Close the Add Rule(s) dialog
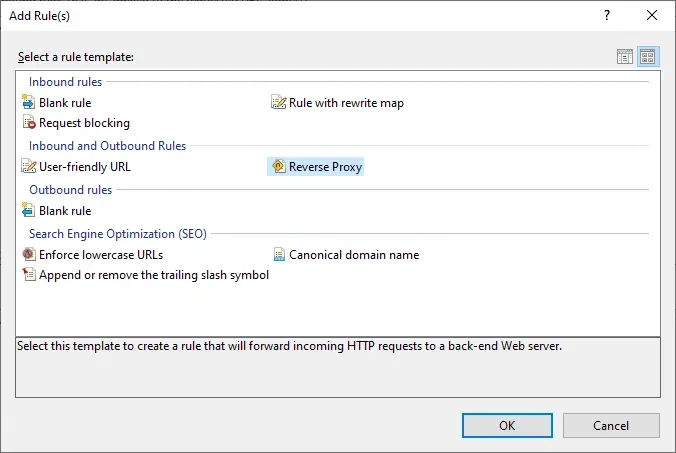 (x=653, y=16)
